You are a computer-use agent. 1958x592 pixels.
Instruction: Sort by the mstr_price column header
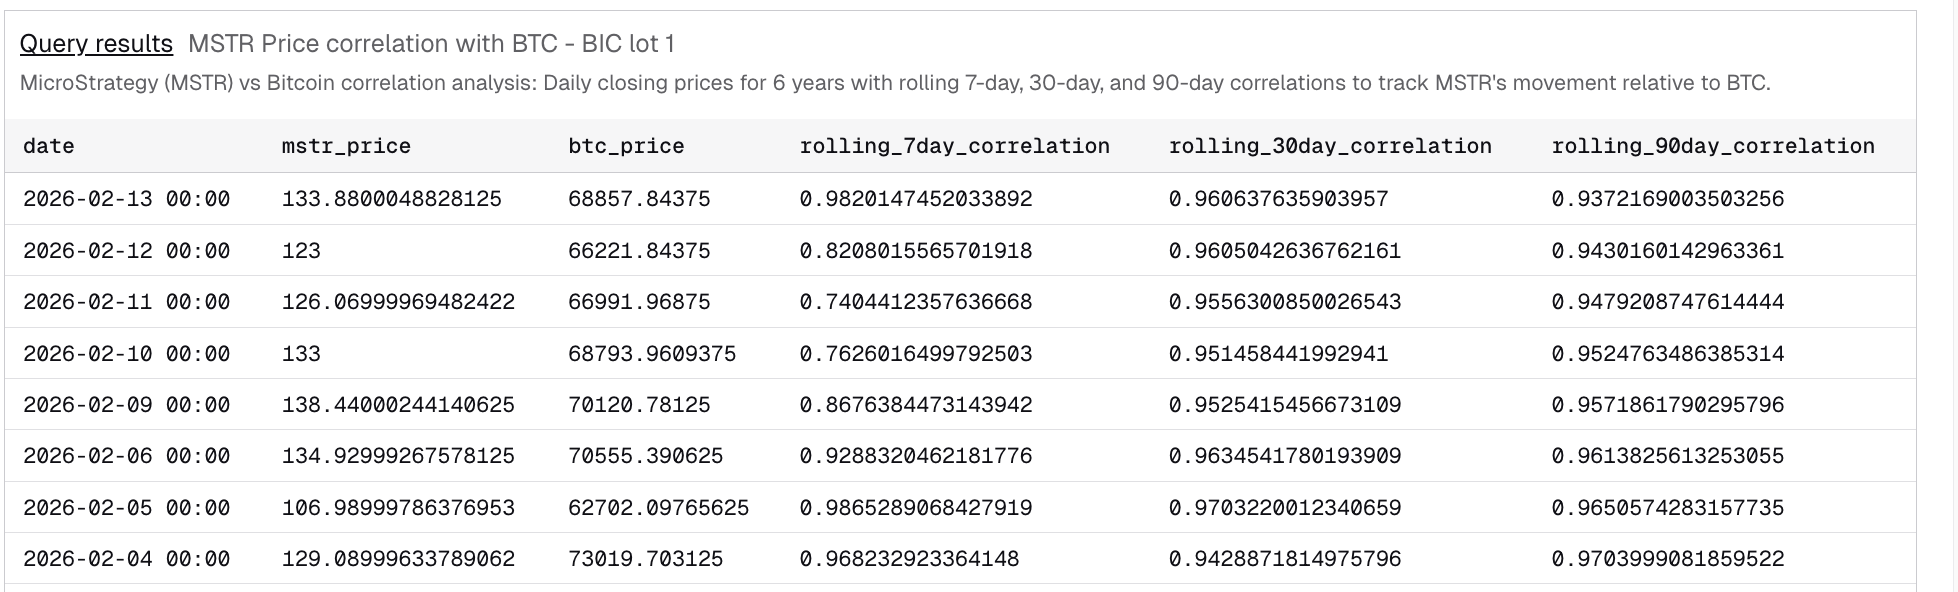(346, 146)
